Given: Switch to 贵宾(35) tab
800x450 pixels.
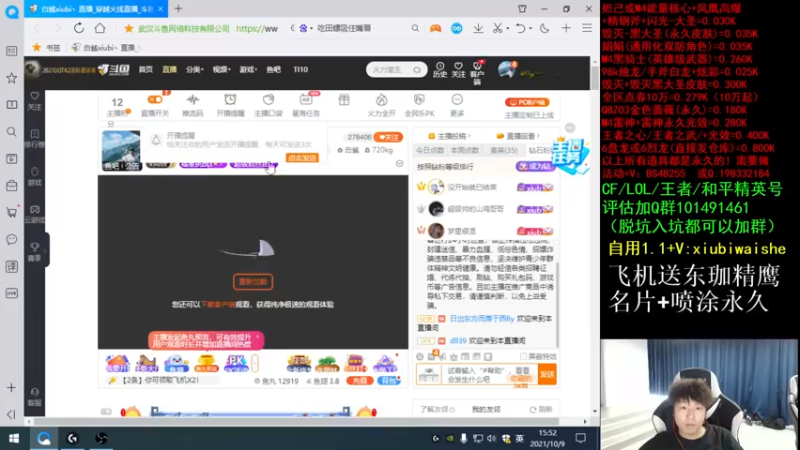Looking at the screenshot, I should coord(504,151).
